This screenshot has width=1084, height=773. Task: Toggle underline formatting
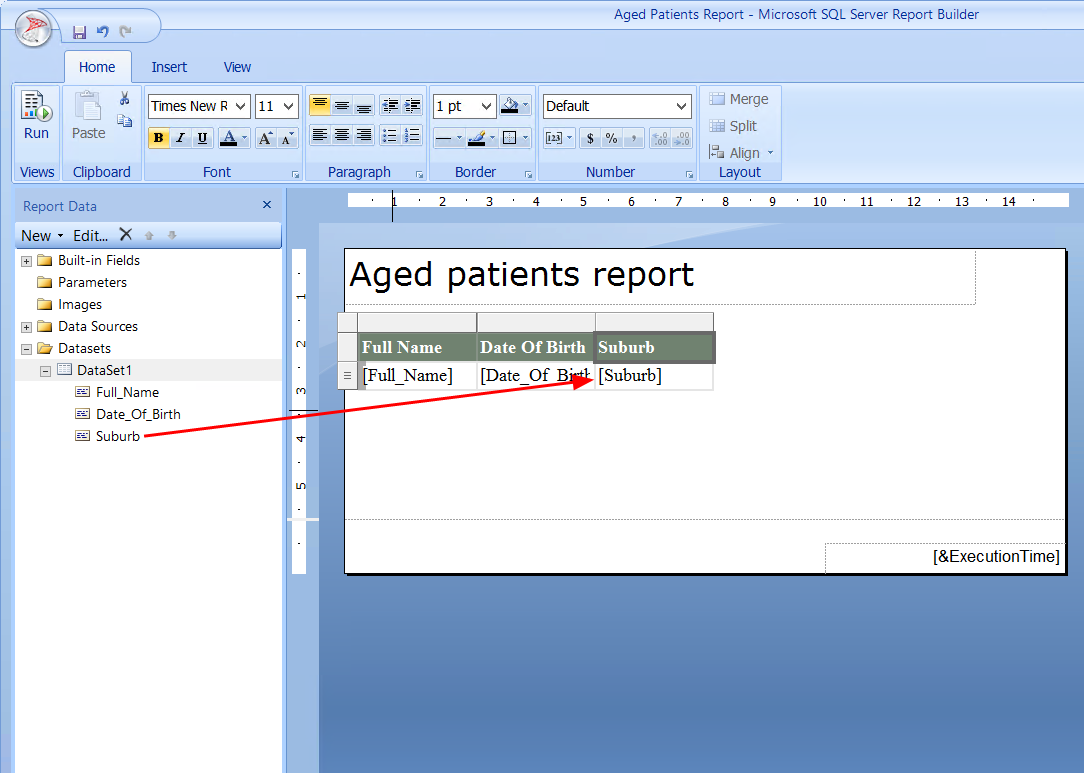202,138
